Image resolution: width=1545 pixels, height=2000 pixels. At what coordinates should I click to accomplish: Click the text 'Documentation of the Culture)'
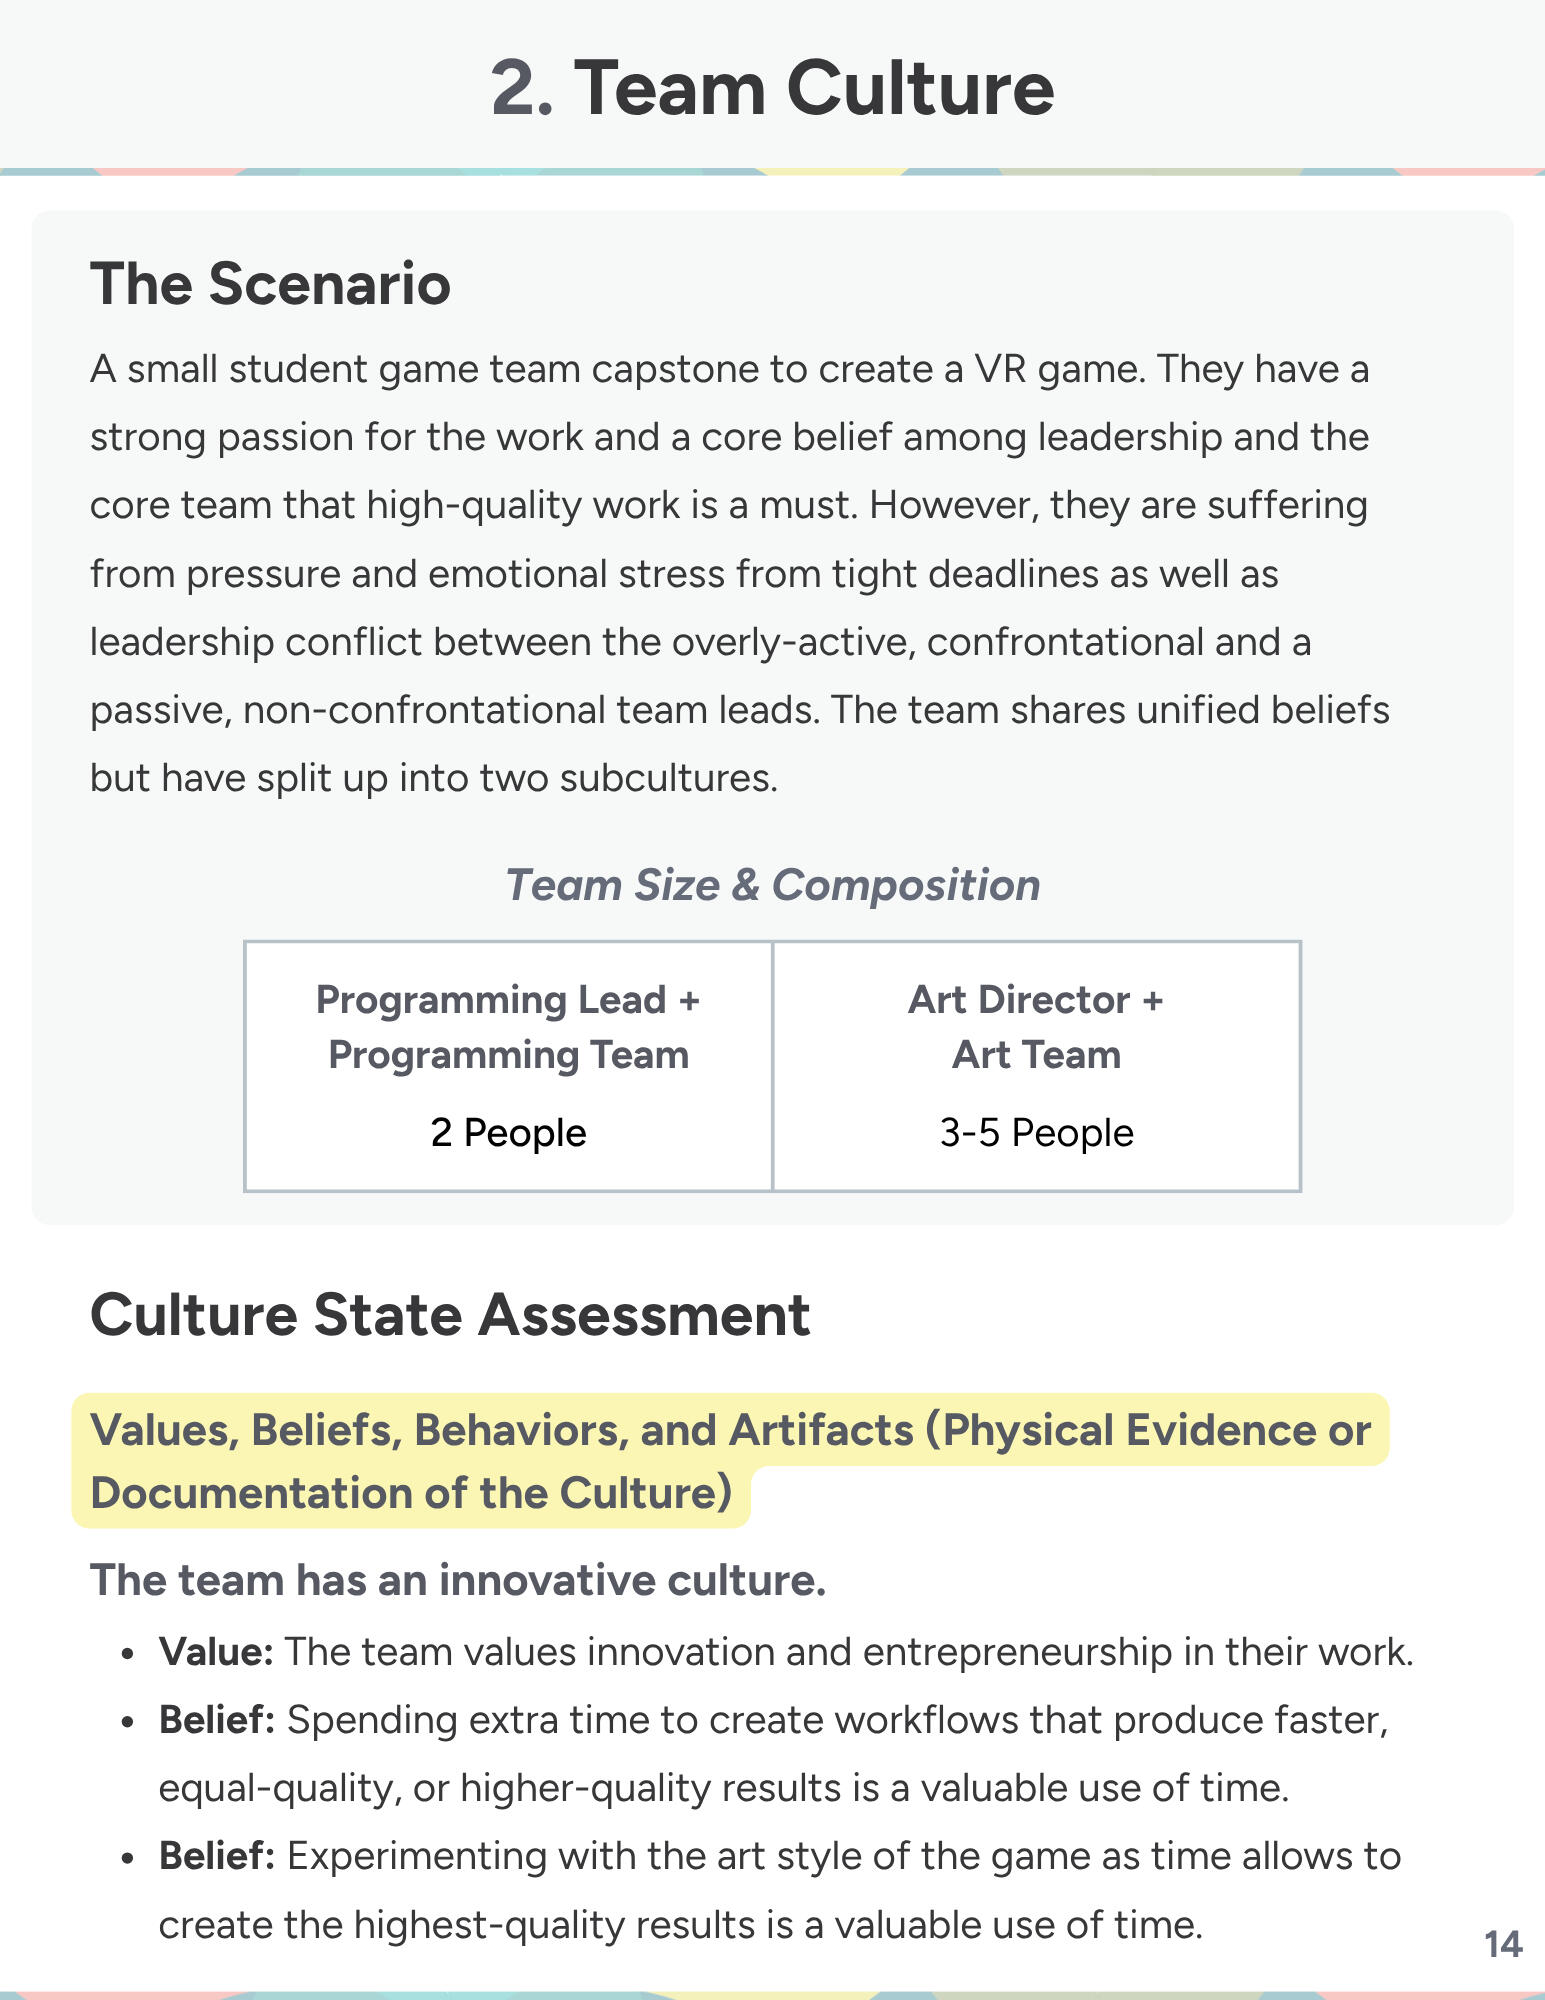coord(411,1493)
